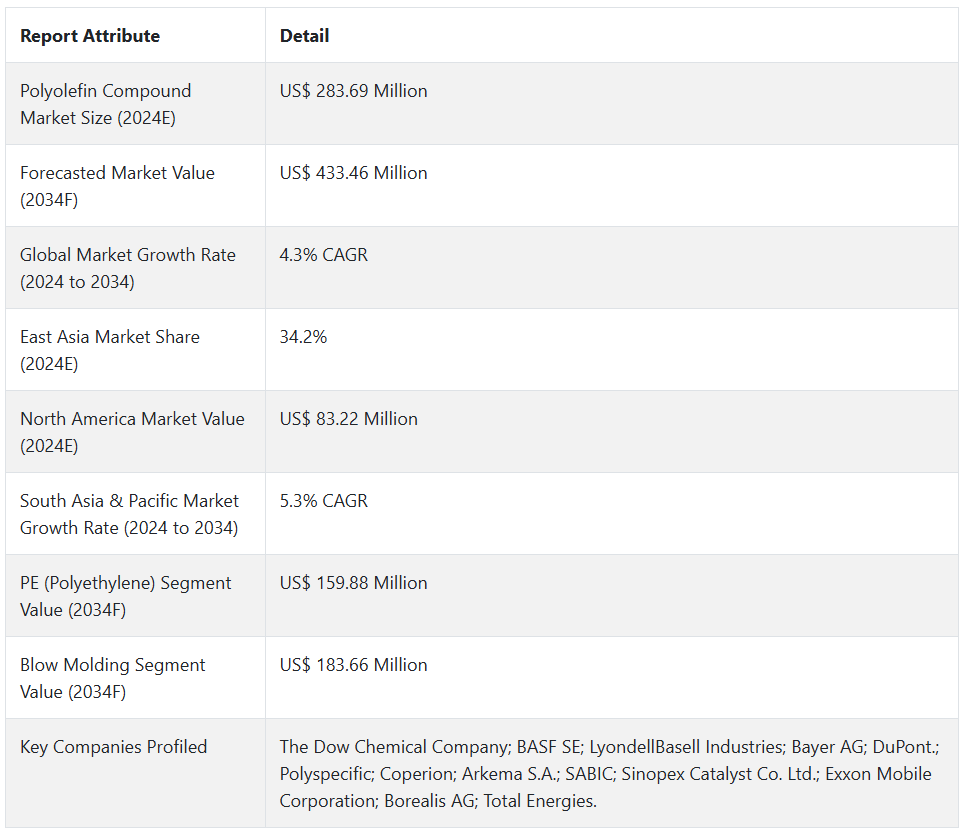The height and width of the screenshot is (838, 968).
Task: Click the US$ 433.46 Million value
Action: point(353,173)
